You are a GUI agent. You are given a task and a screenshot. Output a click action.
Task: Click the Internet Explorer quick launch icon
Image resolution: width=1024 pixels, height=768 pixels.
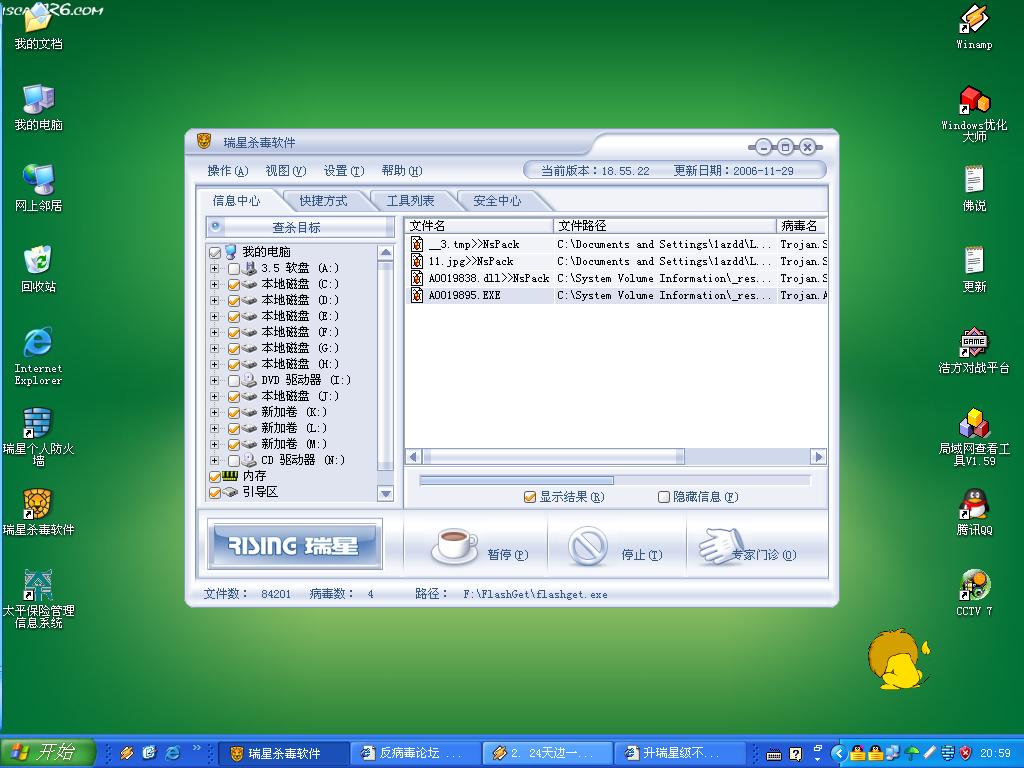pos(172,753)
